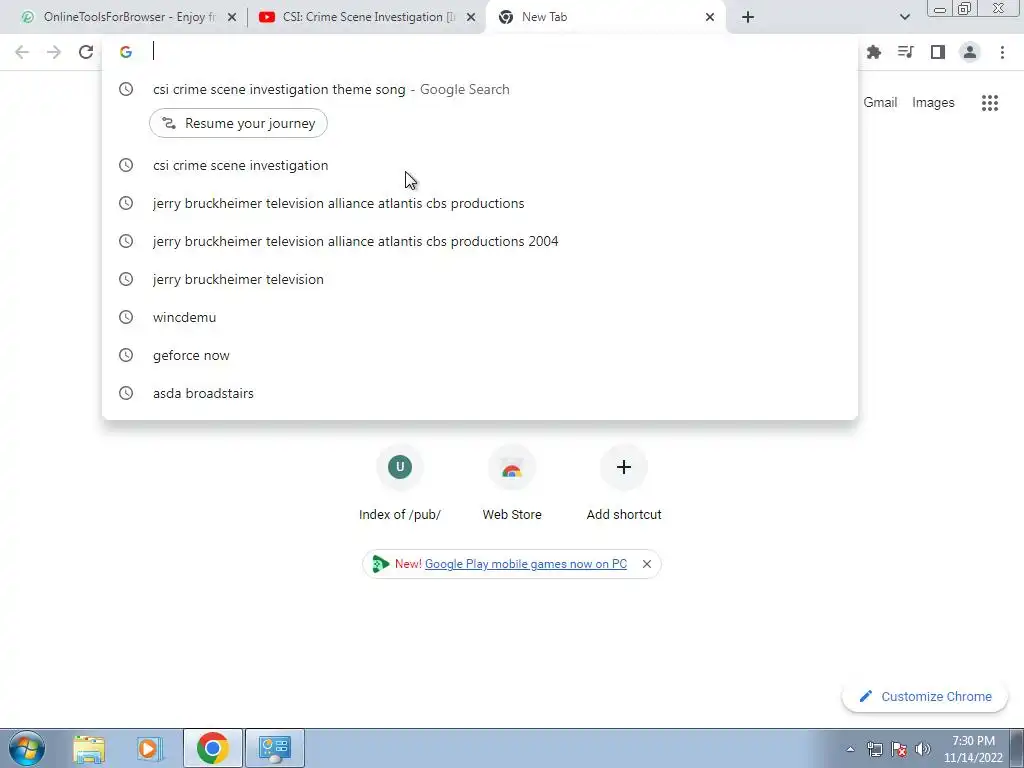Pick the suggestion ending in 'cbs productions 2004'
This screenshot has width=1024, height=768.
coord(480,241)
